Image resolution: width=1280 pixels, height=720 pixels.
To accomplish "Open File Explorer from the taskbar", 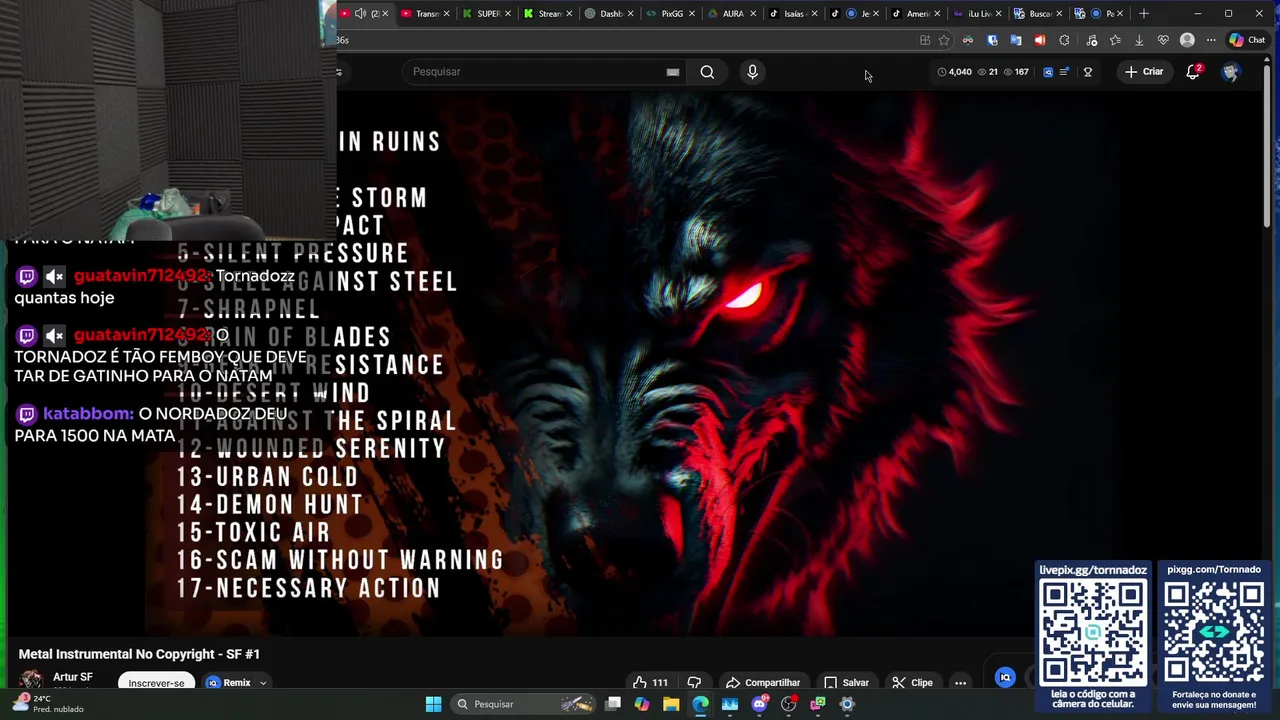I will tap(671, 704).
